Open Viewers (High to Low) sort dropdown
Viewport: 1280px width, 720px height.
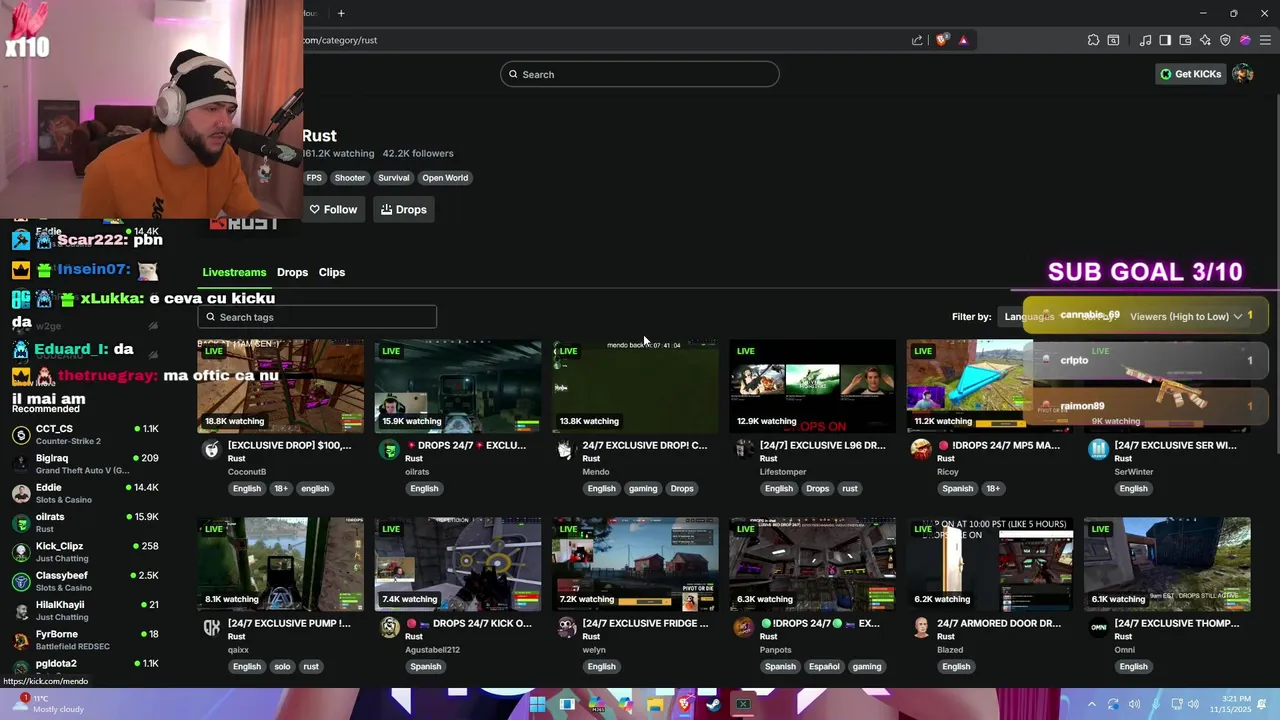pos(1186,317)
